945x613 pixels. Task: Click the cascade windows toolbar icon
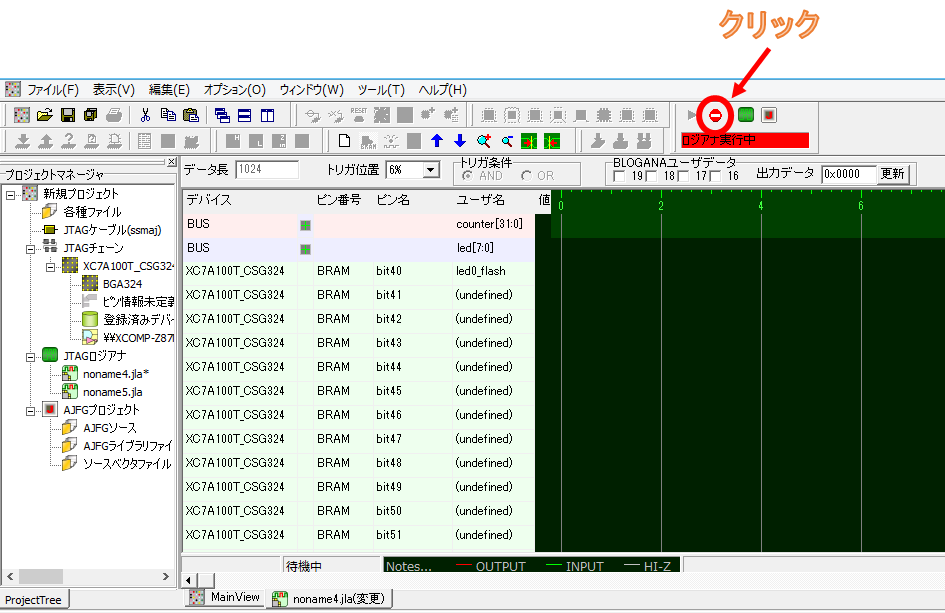[x=222, y=115]
